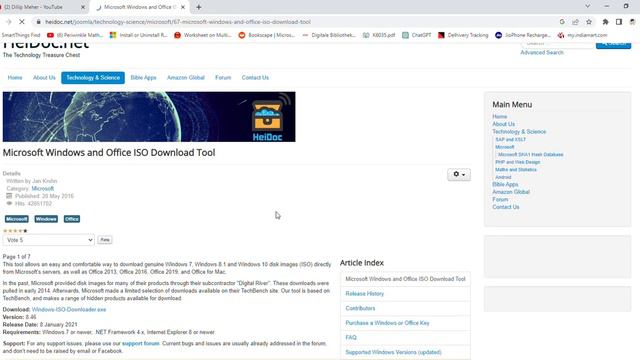Open Contact Us in Main Menu sidebar

tap(506, 207)
